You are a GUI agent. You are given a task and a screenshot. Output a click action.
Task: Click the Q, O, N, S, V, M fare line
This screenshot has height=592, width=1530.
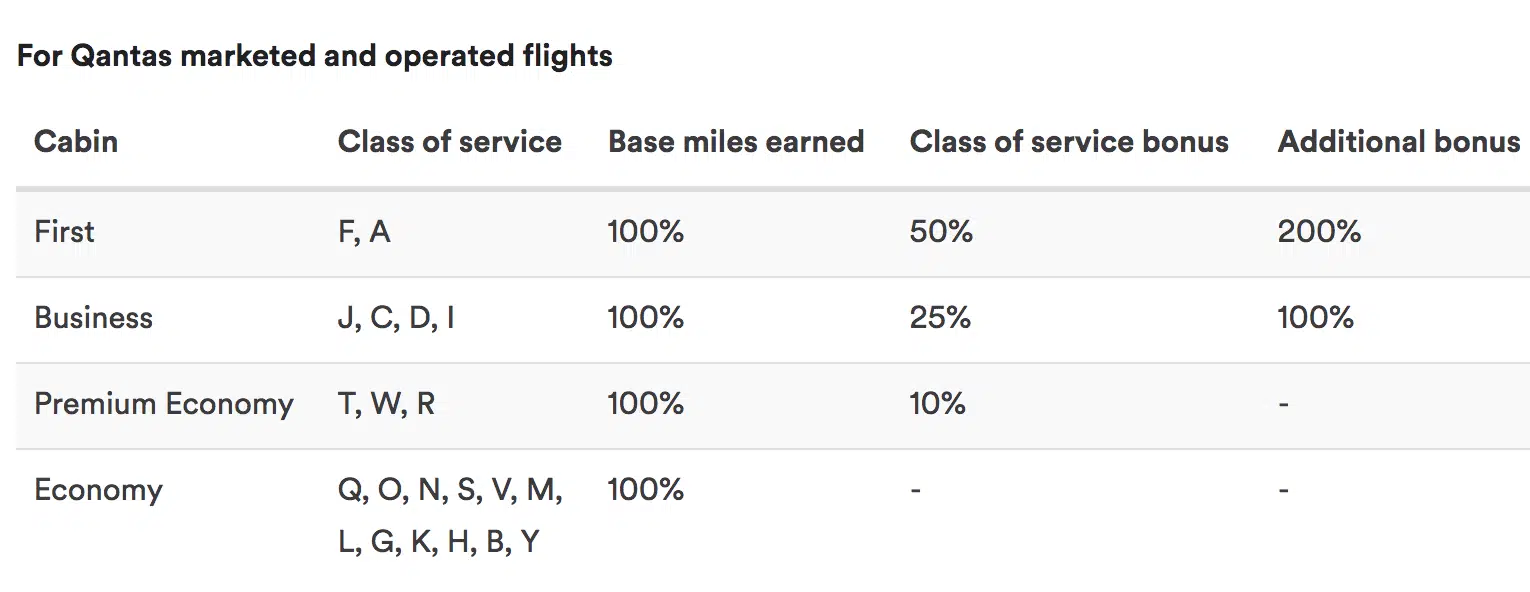(450, 490)
